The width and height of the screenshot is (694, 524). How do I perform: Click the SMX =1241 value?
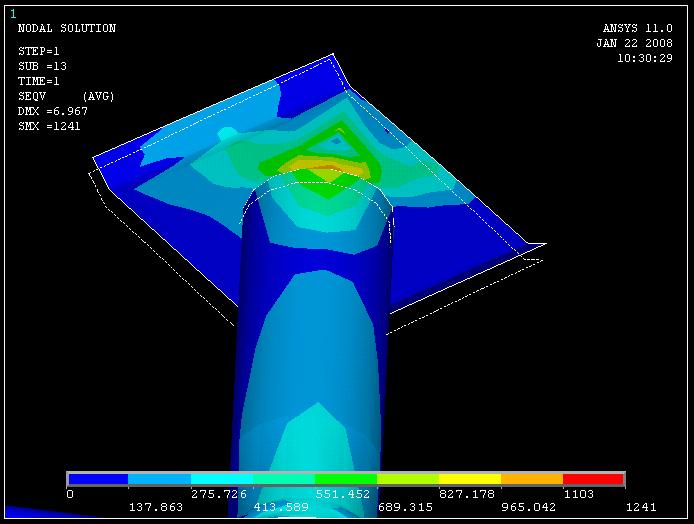tap(49, 127)
